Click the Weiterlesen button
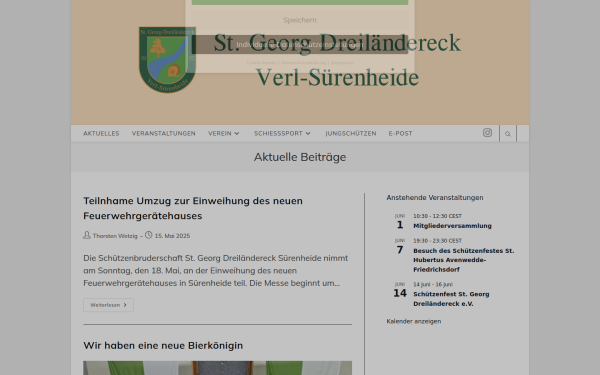Image resolution: width=600 pixels, height=375 pixels. point(109,305)
